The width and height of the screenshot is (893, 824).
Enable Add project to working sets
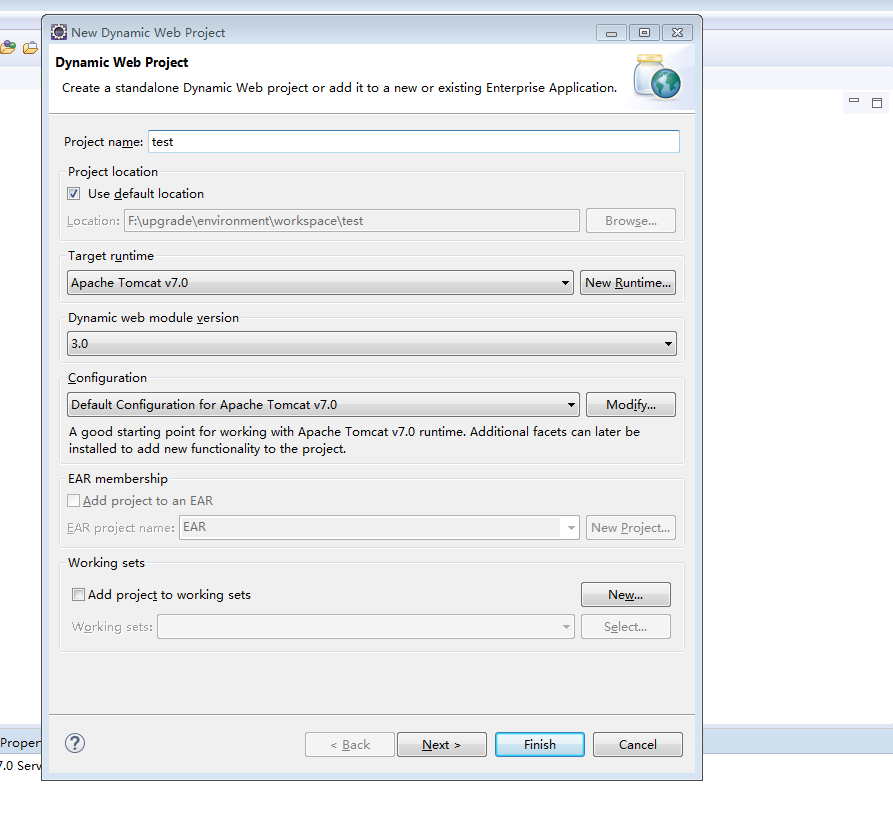(x=78, y=595)
